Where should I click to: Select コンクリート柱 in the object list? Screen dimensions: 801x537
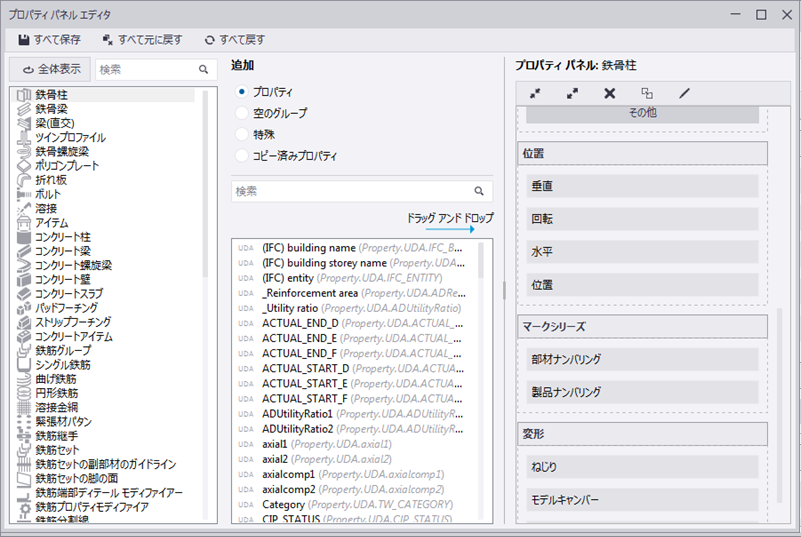63,237
